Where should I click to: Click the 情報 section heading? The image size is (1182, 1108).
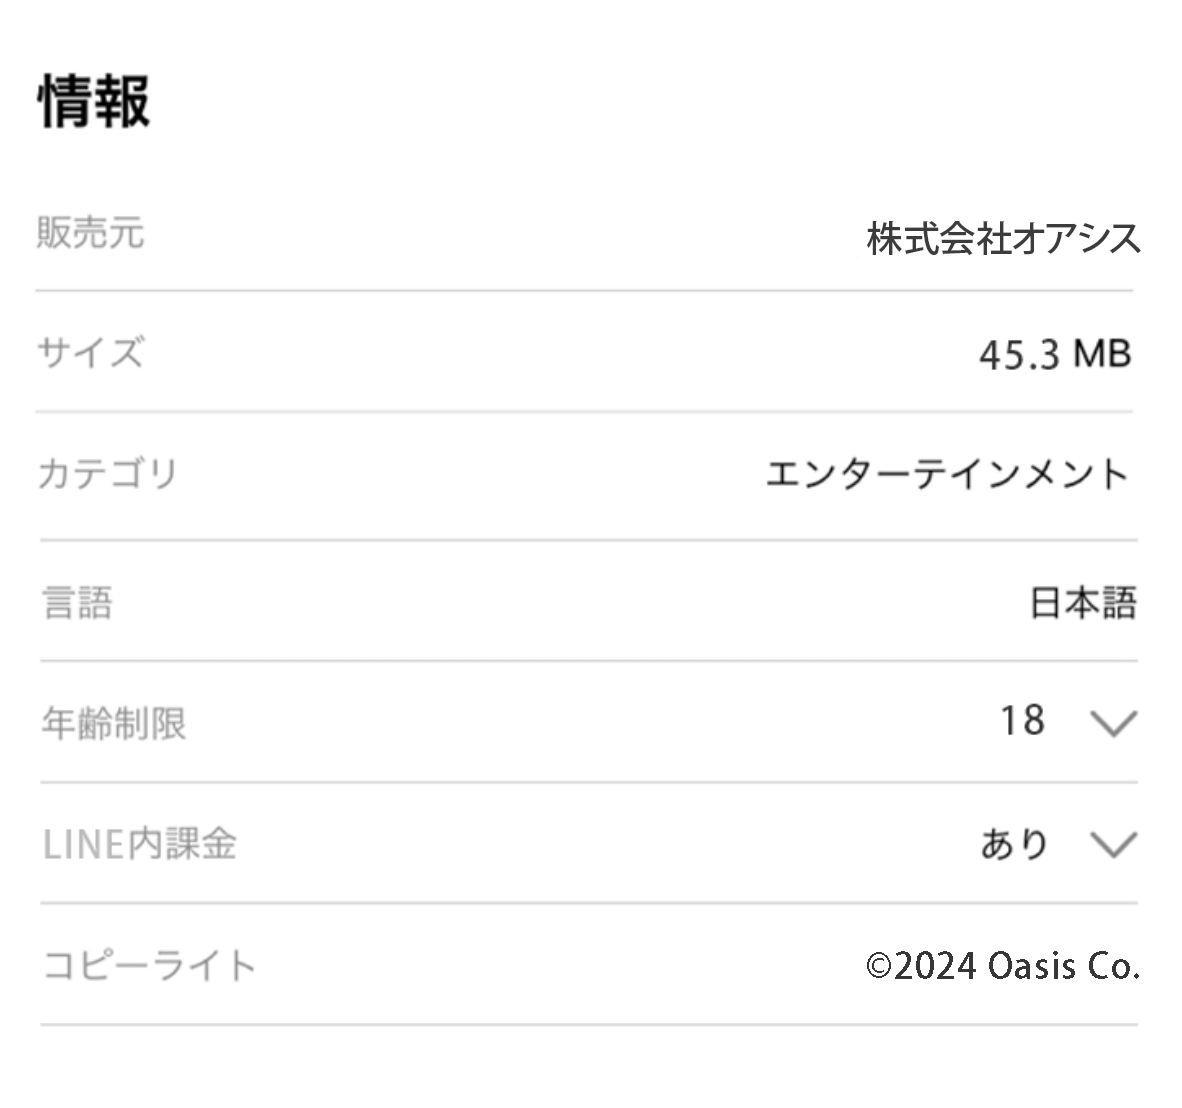95,101
